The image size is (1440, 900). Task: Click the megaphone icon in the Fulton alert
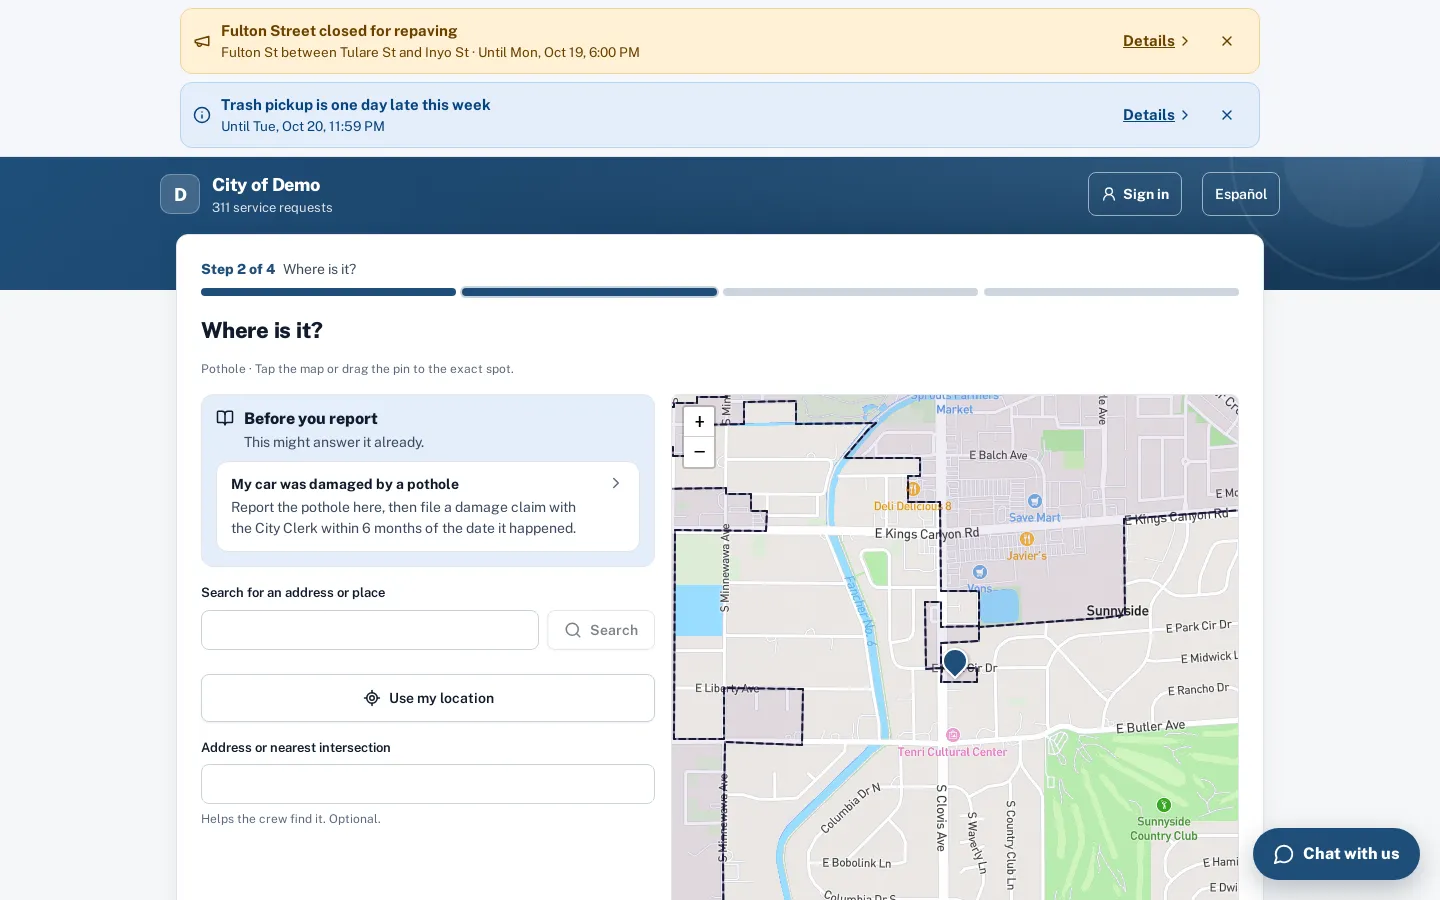coord(202,41)
